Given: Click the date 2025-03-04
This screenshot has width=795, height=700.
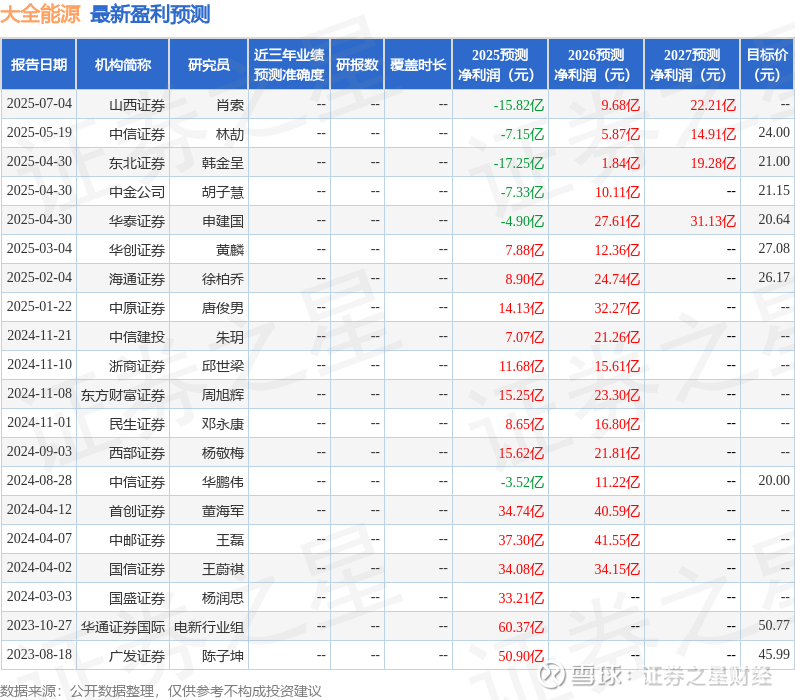Looking at the screenshot, I should (39, 249).
